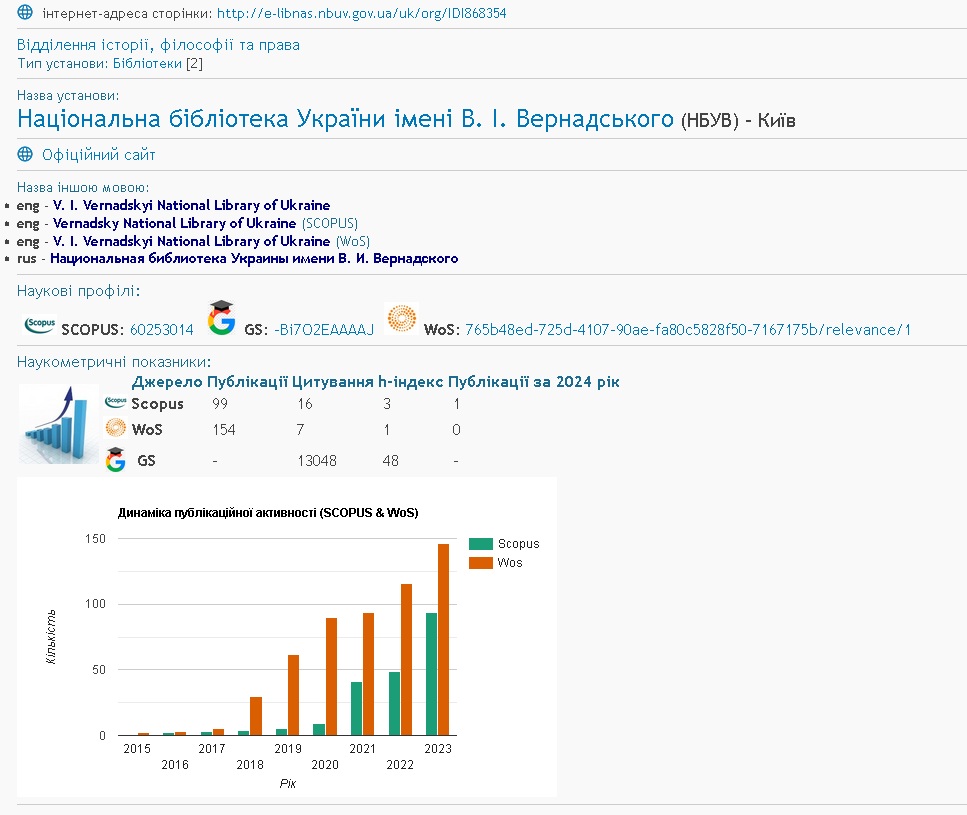Click the Google Scholar icon in profiles row
The width and height of the screenshot is (967, 815).
coord(222,319)
